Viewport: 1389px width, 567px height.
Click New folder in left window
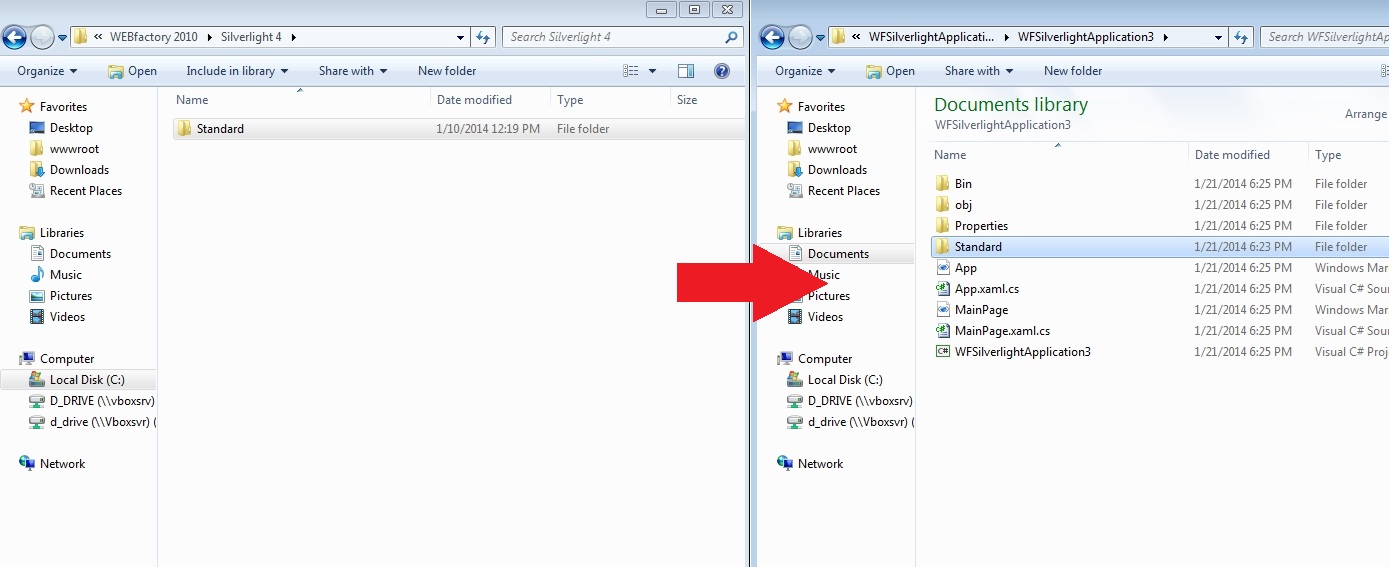pyautogui.click(x=447, y=71)
